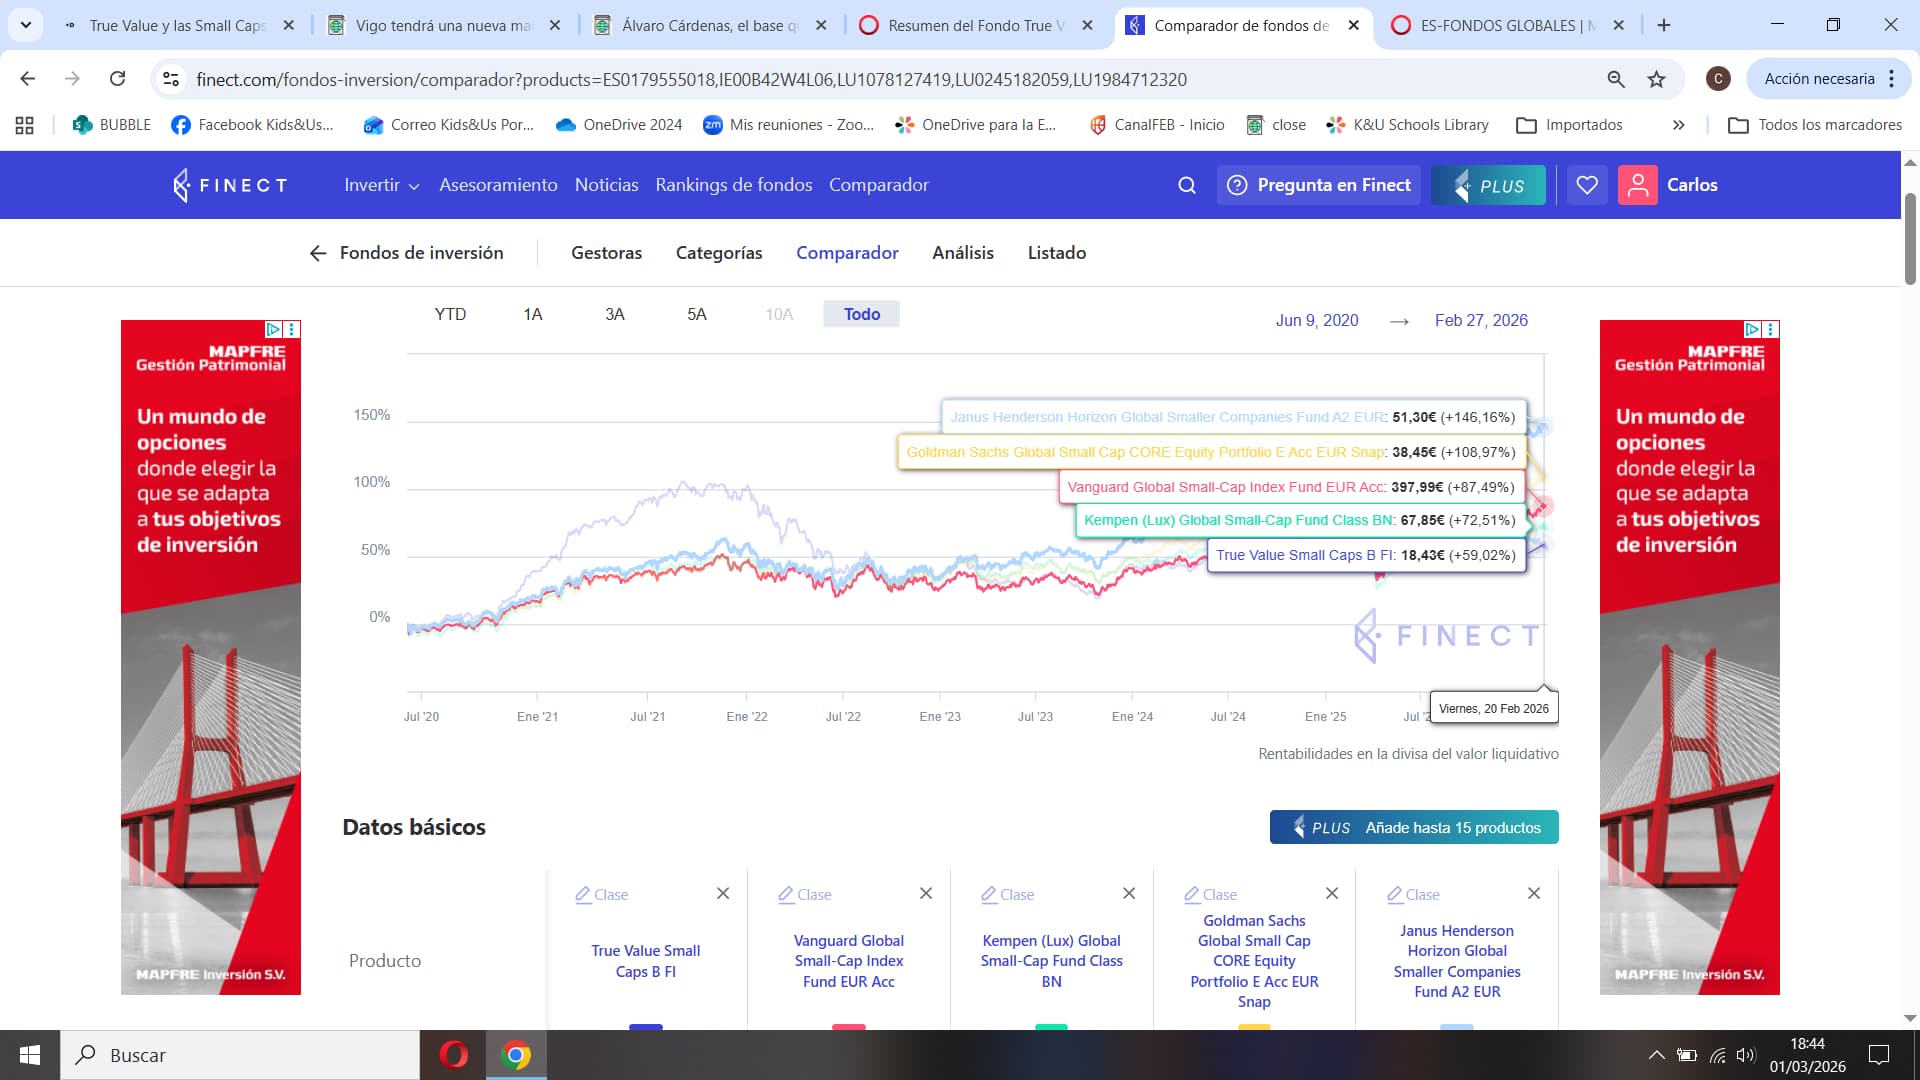Image resolution: width=1920 pixels, height=1080 pixels.
Task: Go back using the Fondos de inversión arrow
Action: click(x=318, y=253)
